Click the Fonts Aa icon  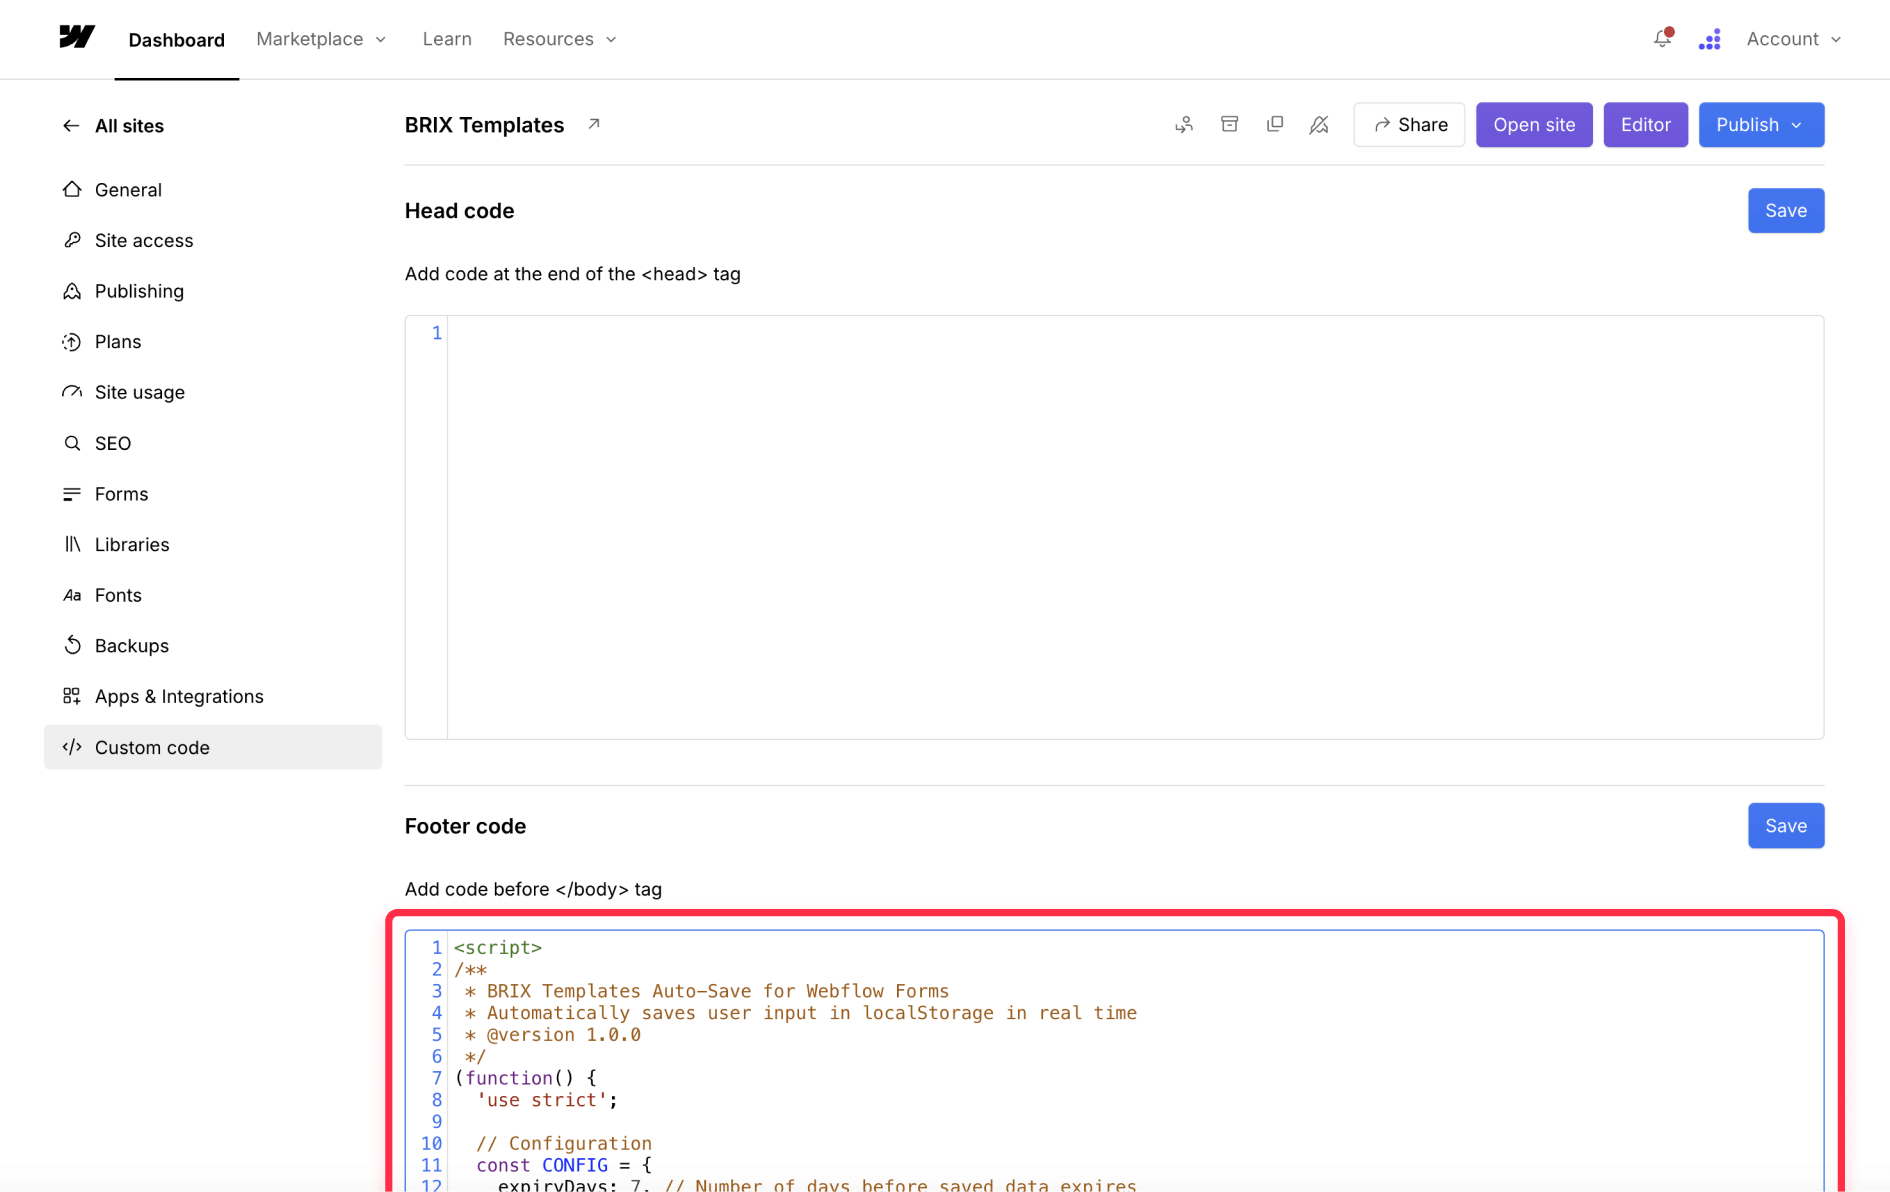click(72, 595)
